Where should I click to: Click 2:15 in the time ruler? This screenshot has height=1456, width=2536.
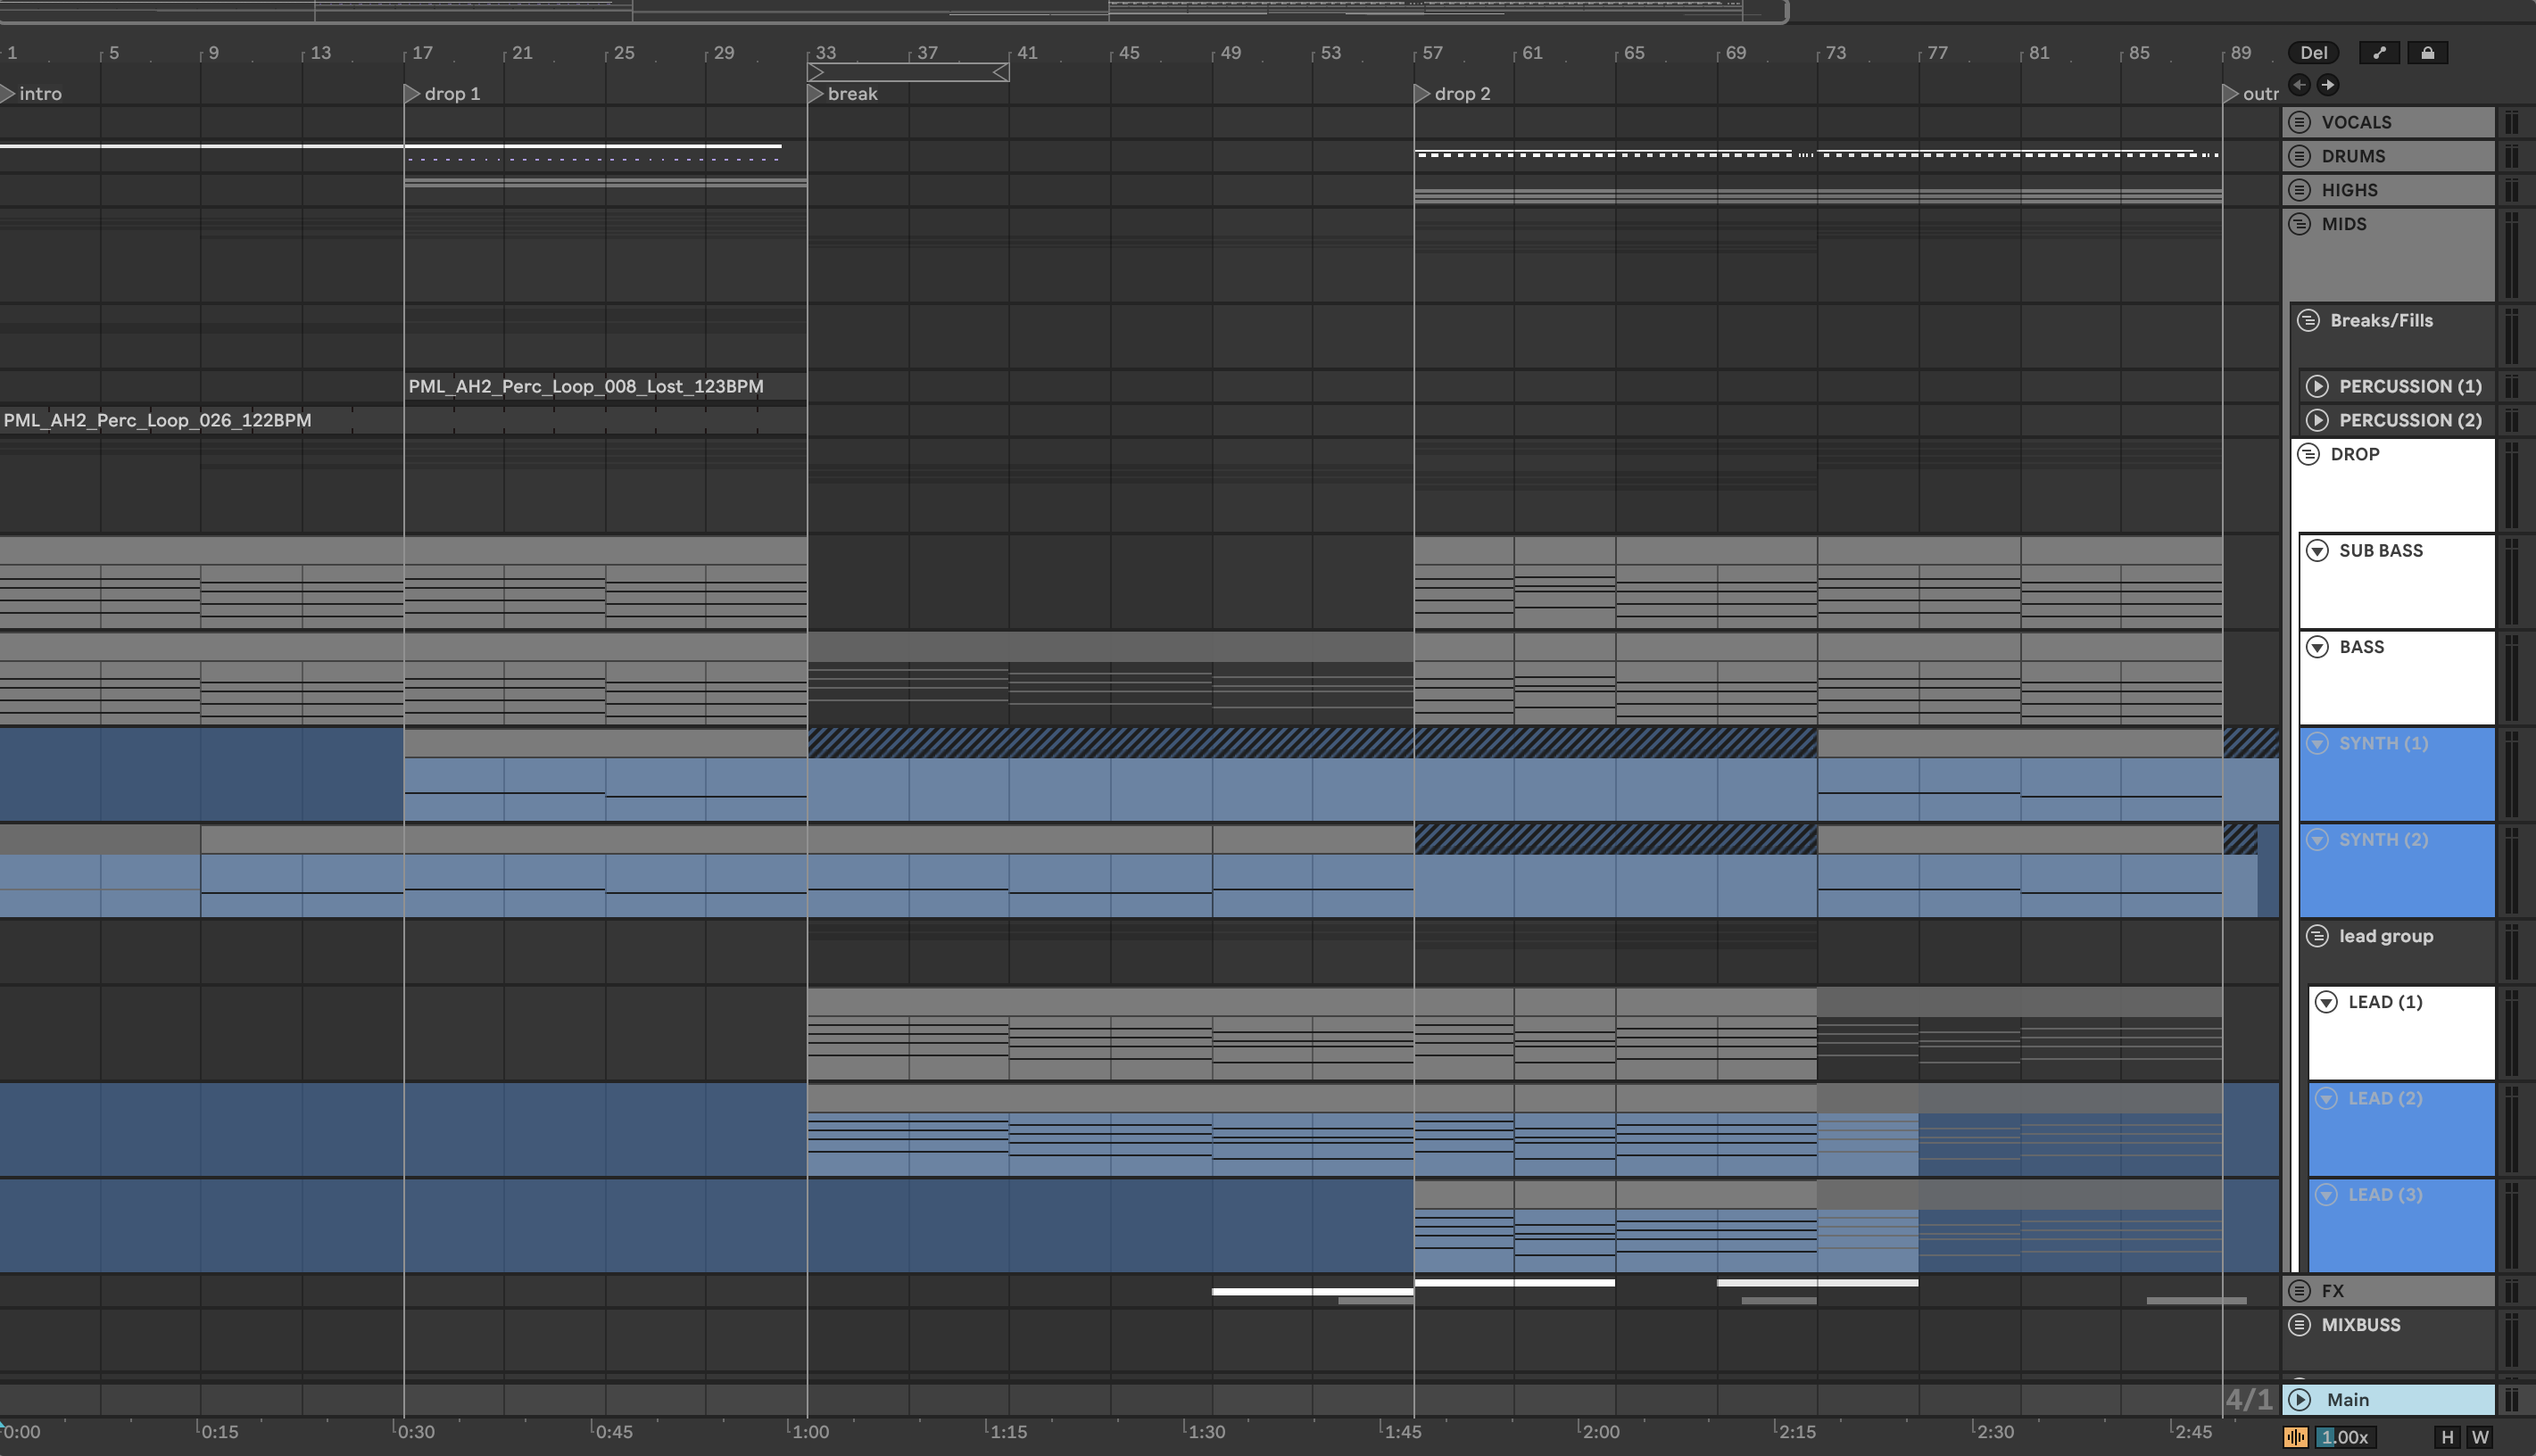pyautogui.click(x=1797, y=1432)
